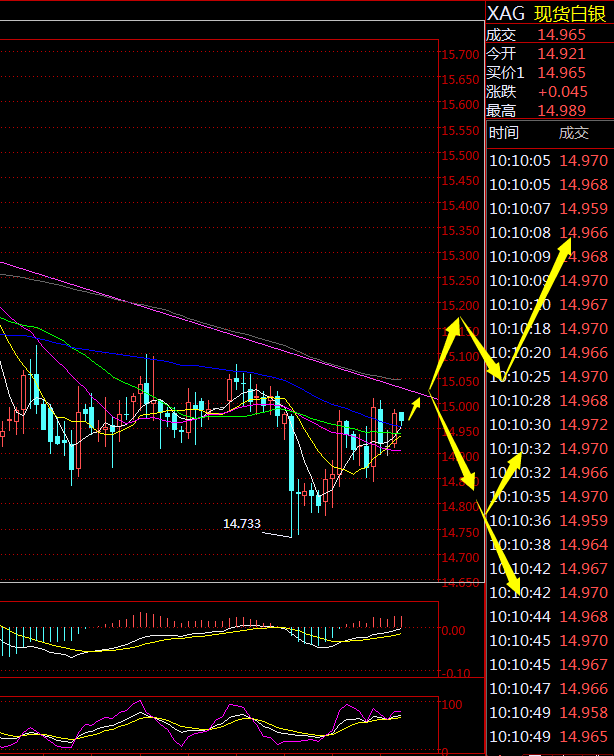Click the XAG 现货白银 instrument title

click(546, 14)
